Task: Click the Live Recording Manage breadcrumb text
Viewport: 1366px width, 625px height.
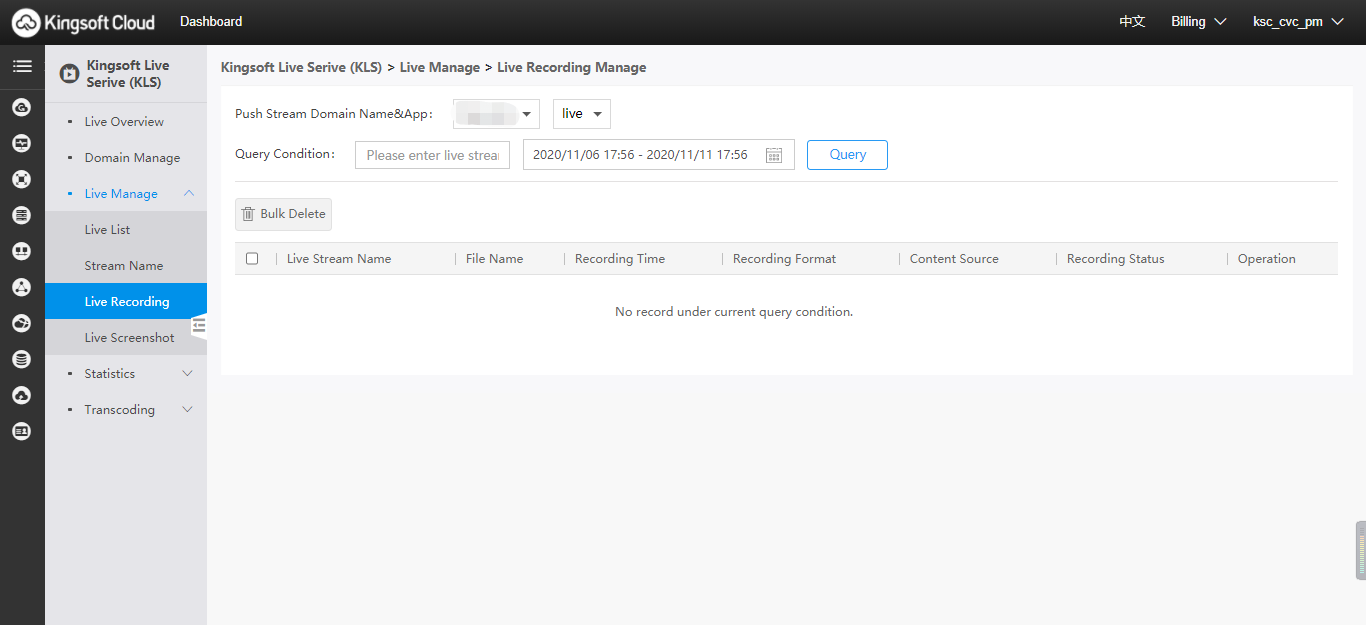Action: [572, 68]
